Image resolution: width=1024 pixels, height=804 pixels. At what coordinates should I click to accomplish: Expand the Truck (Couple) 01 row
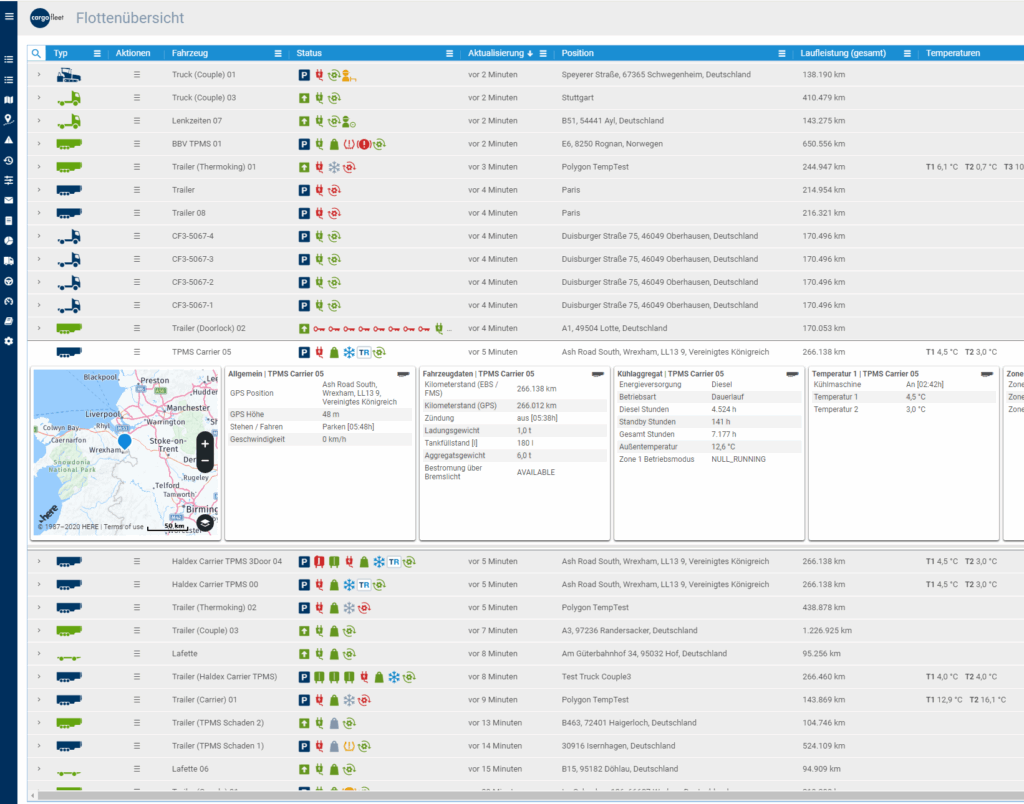(39, 75)
